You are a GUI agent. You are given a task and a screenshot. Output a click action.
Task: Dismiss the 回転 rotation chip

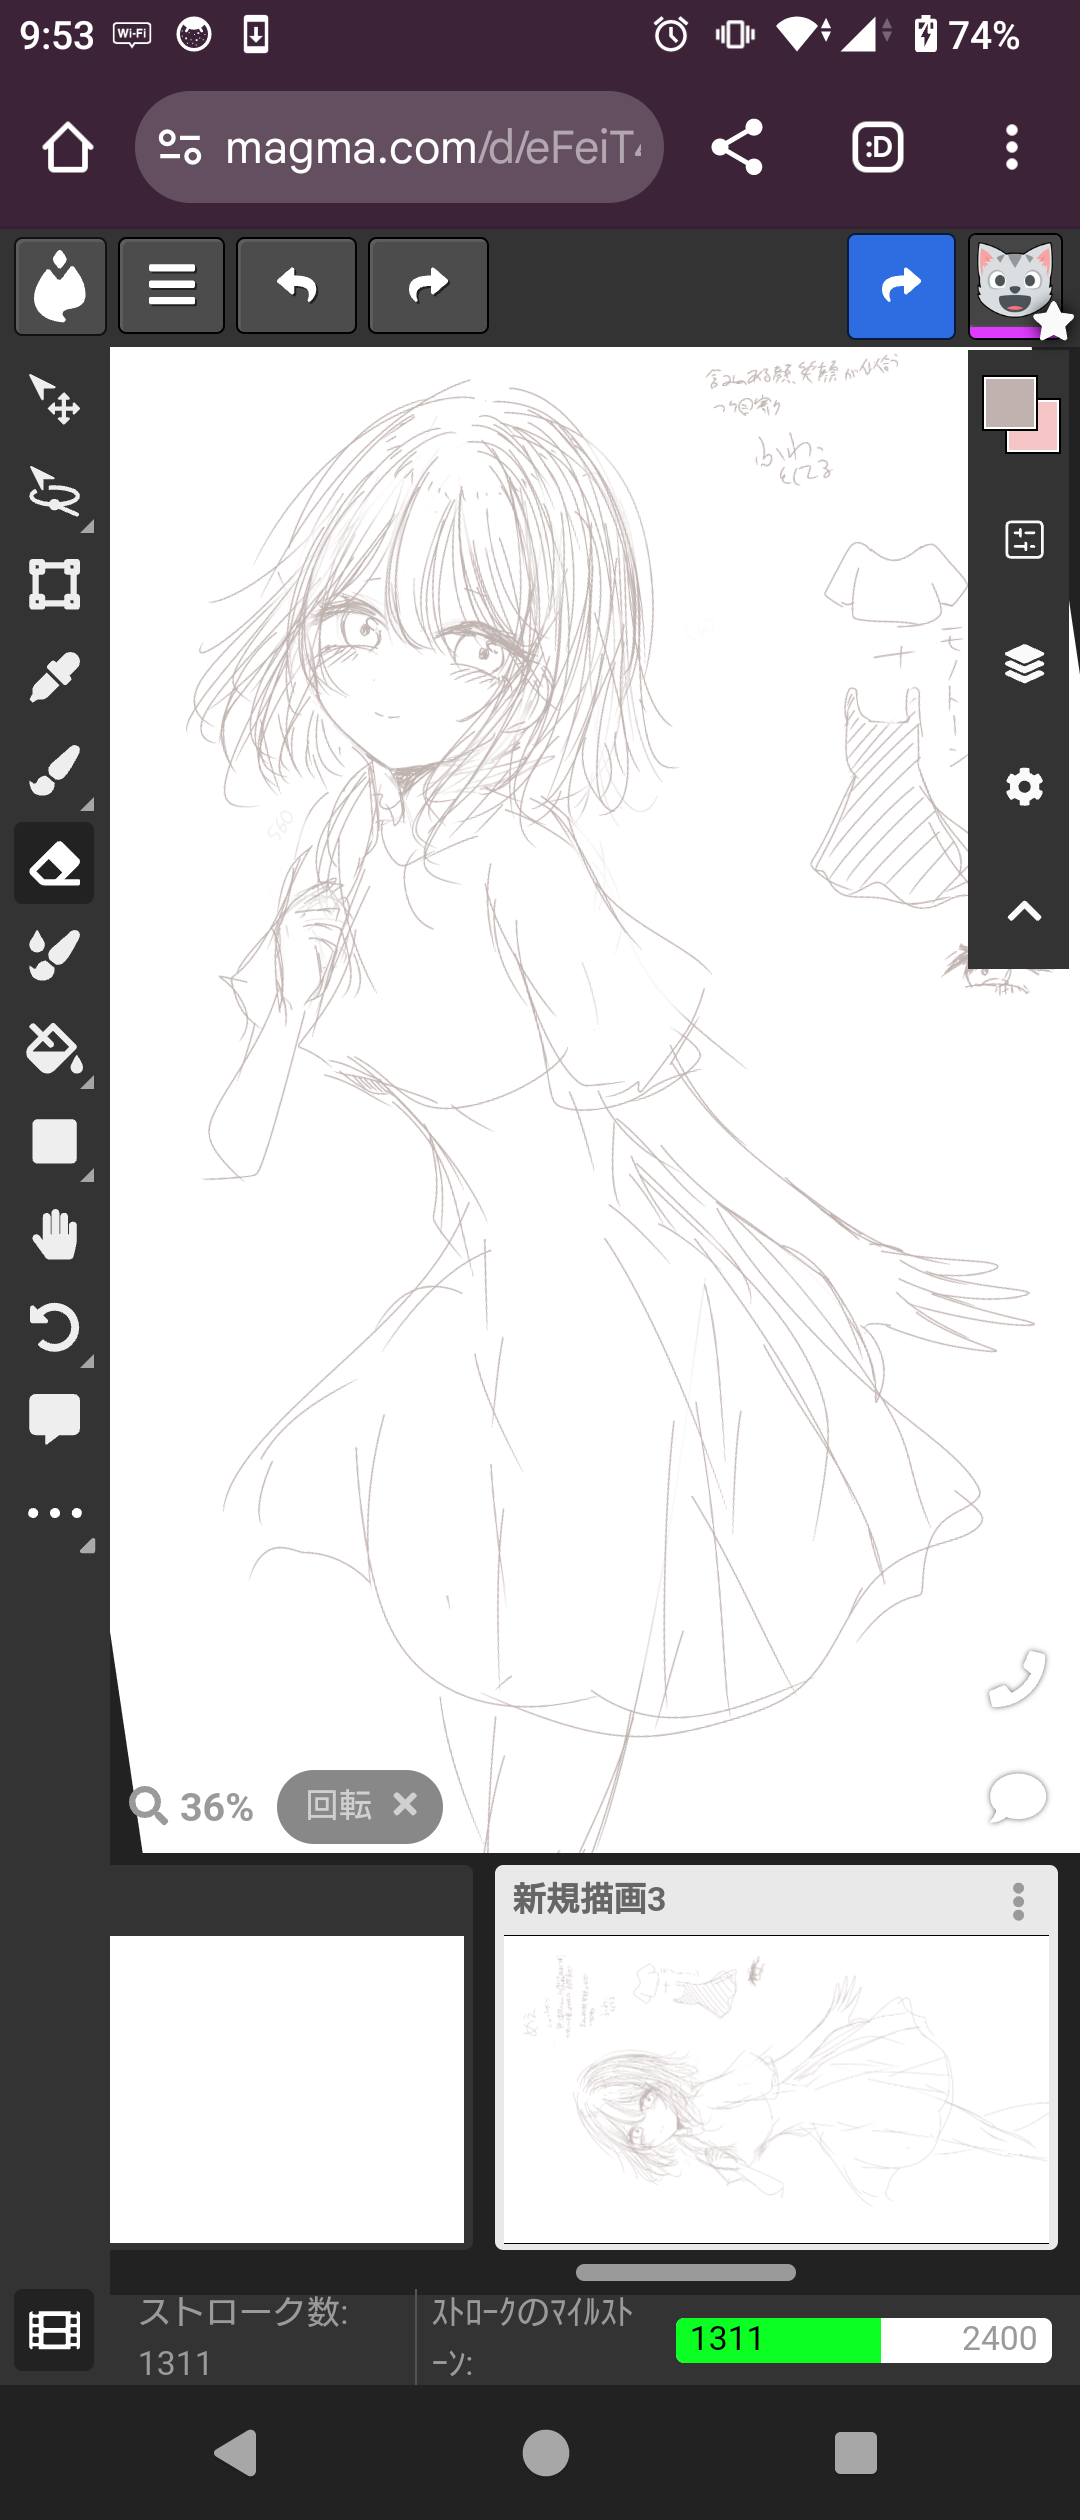point(405,1804)
